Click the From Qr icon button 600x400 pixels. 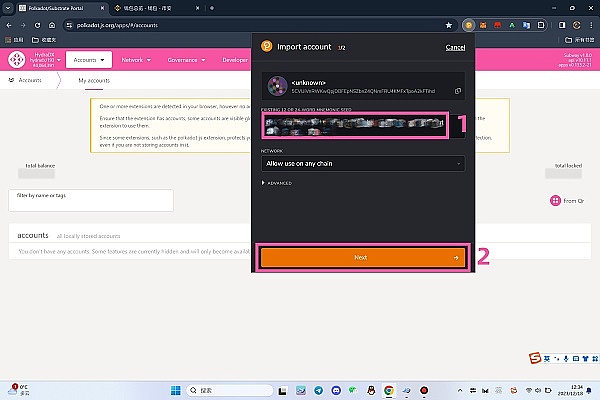555,200
